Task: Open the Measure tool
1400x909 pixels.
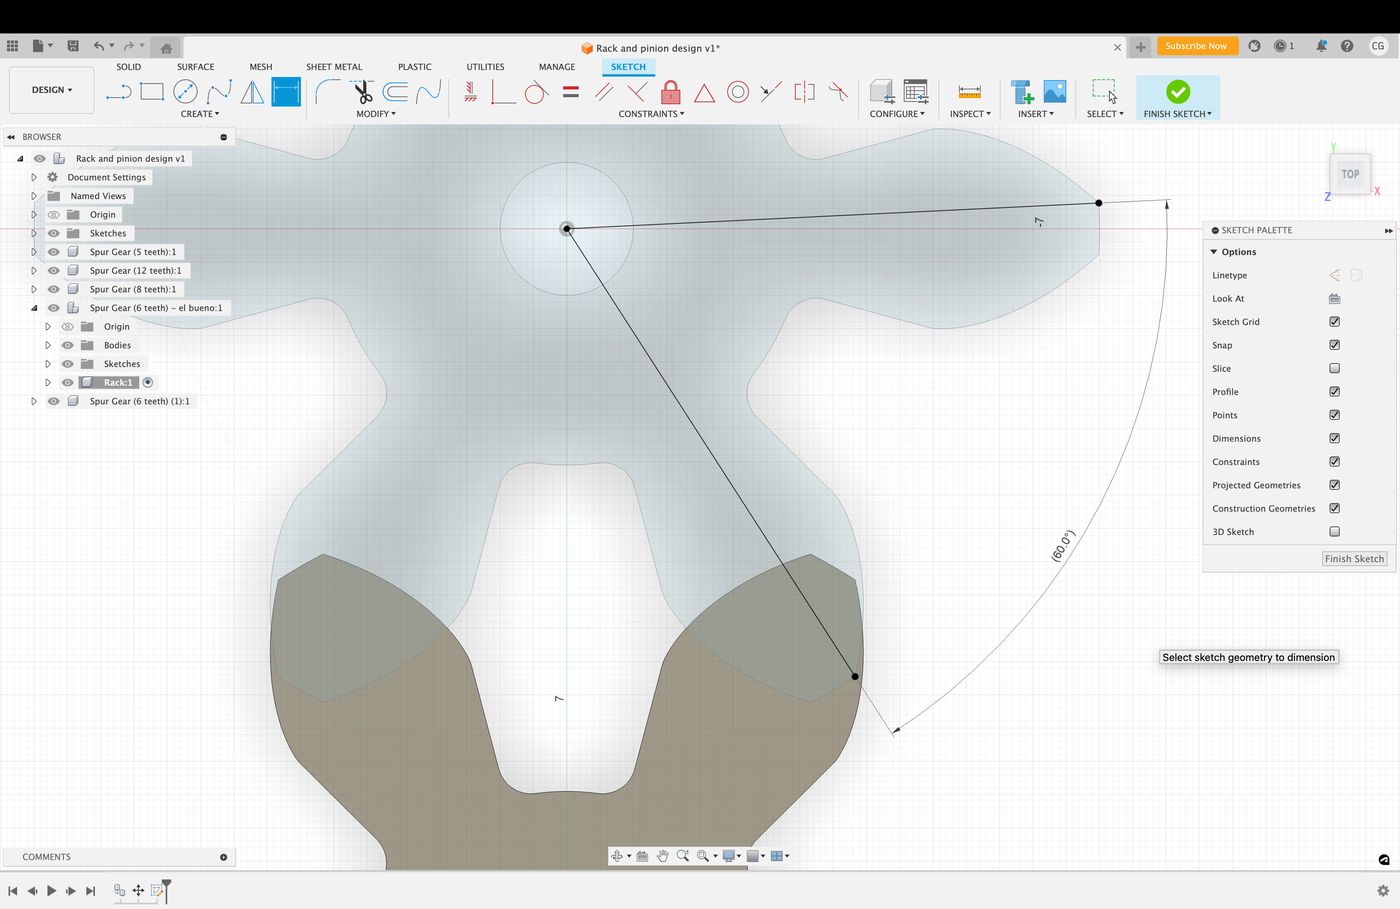Action: click(x=969, y=92)
